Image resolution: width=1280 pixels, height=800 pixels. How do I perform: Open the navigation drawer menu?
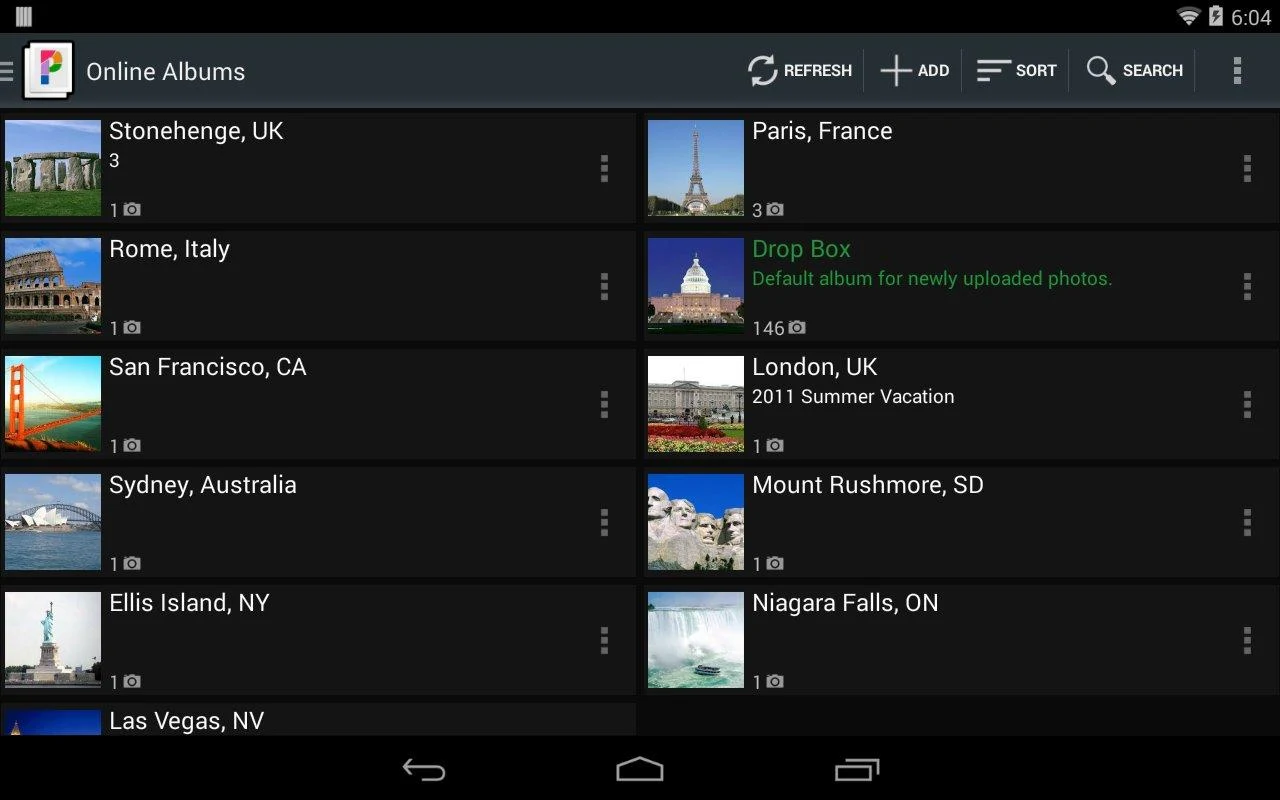tap(8, 70)
